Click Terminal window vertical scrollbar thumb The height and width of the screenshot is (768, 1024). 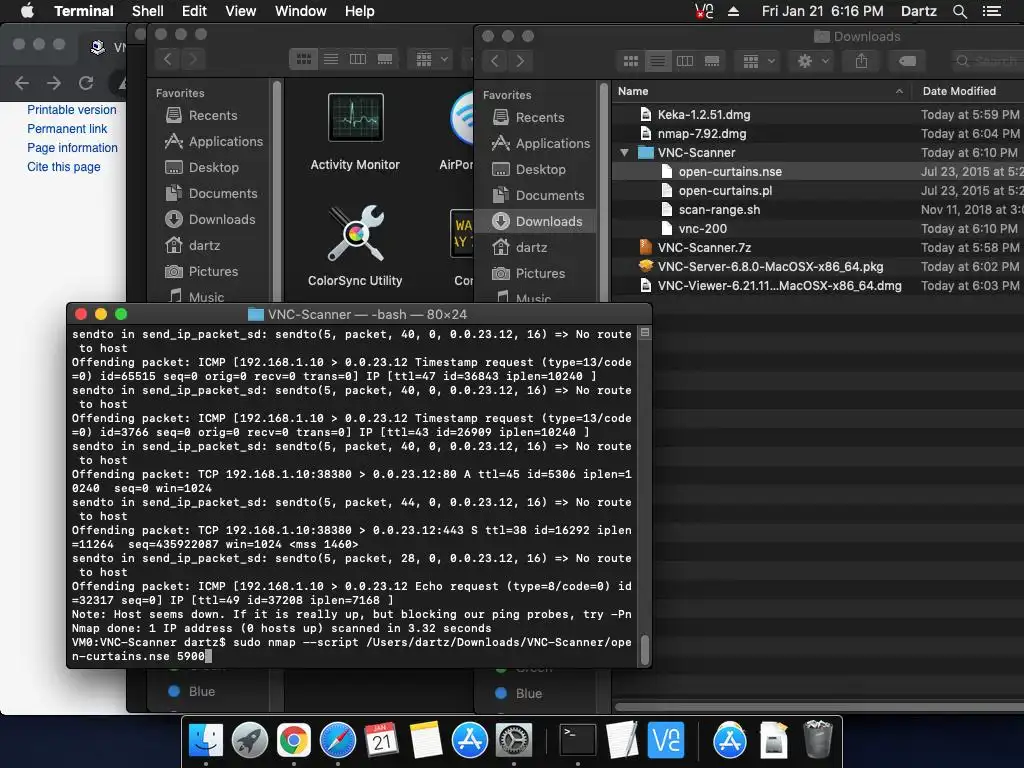(645, 649)
